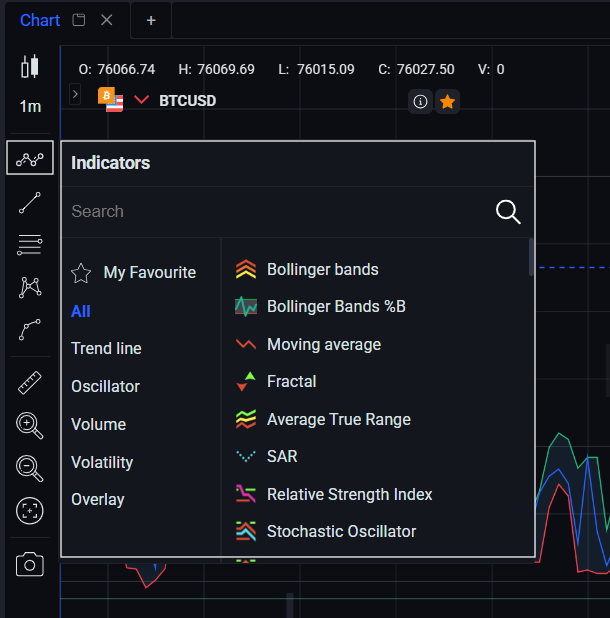Open the BTCUSD symbol dropdown arrow
Screen dimensions: 610x618
[x=141, y=99]
